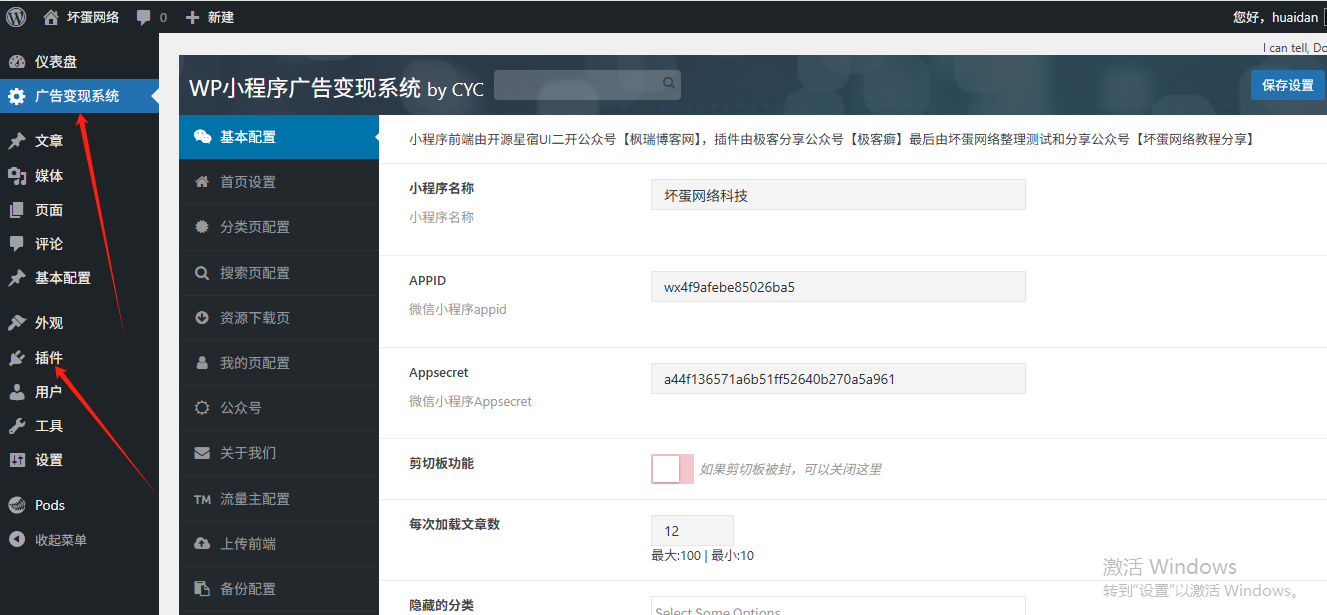Screen dimensions: 1327x615
Task: Click the 评论 comment icon in sidebar
Action: pyautogui.click(x=16, y=243)
